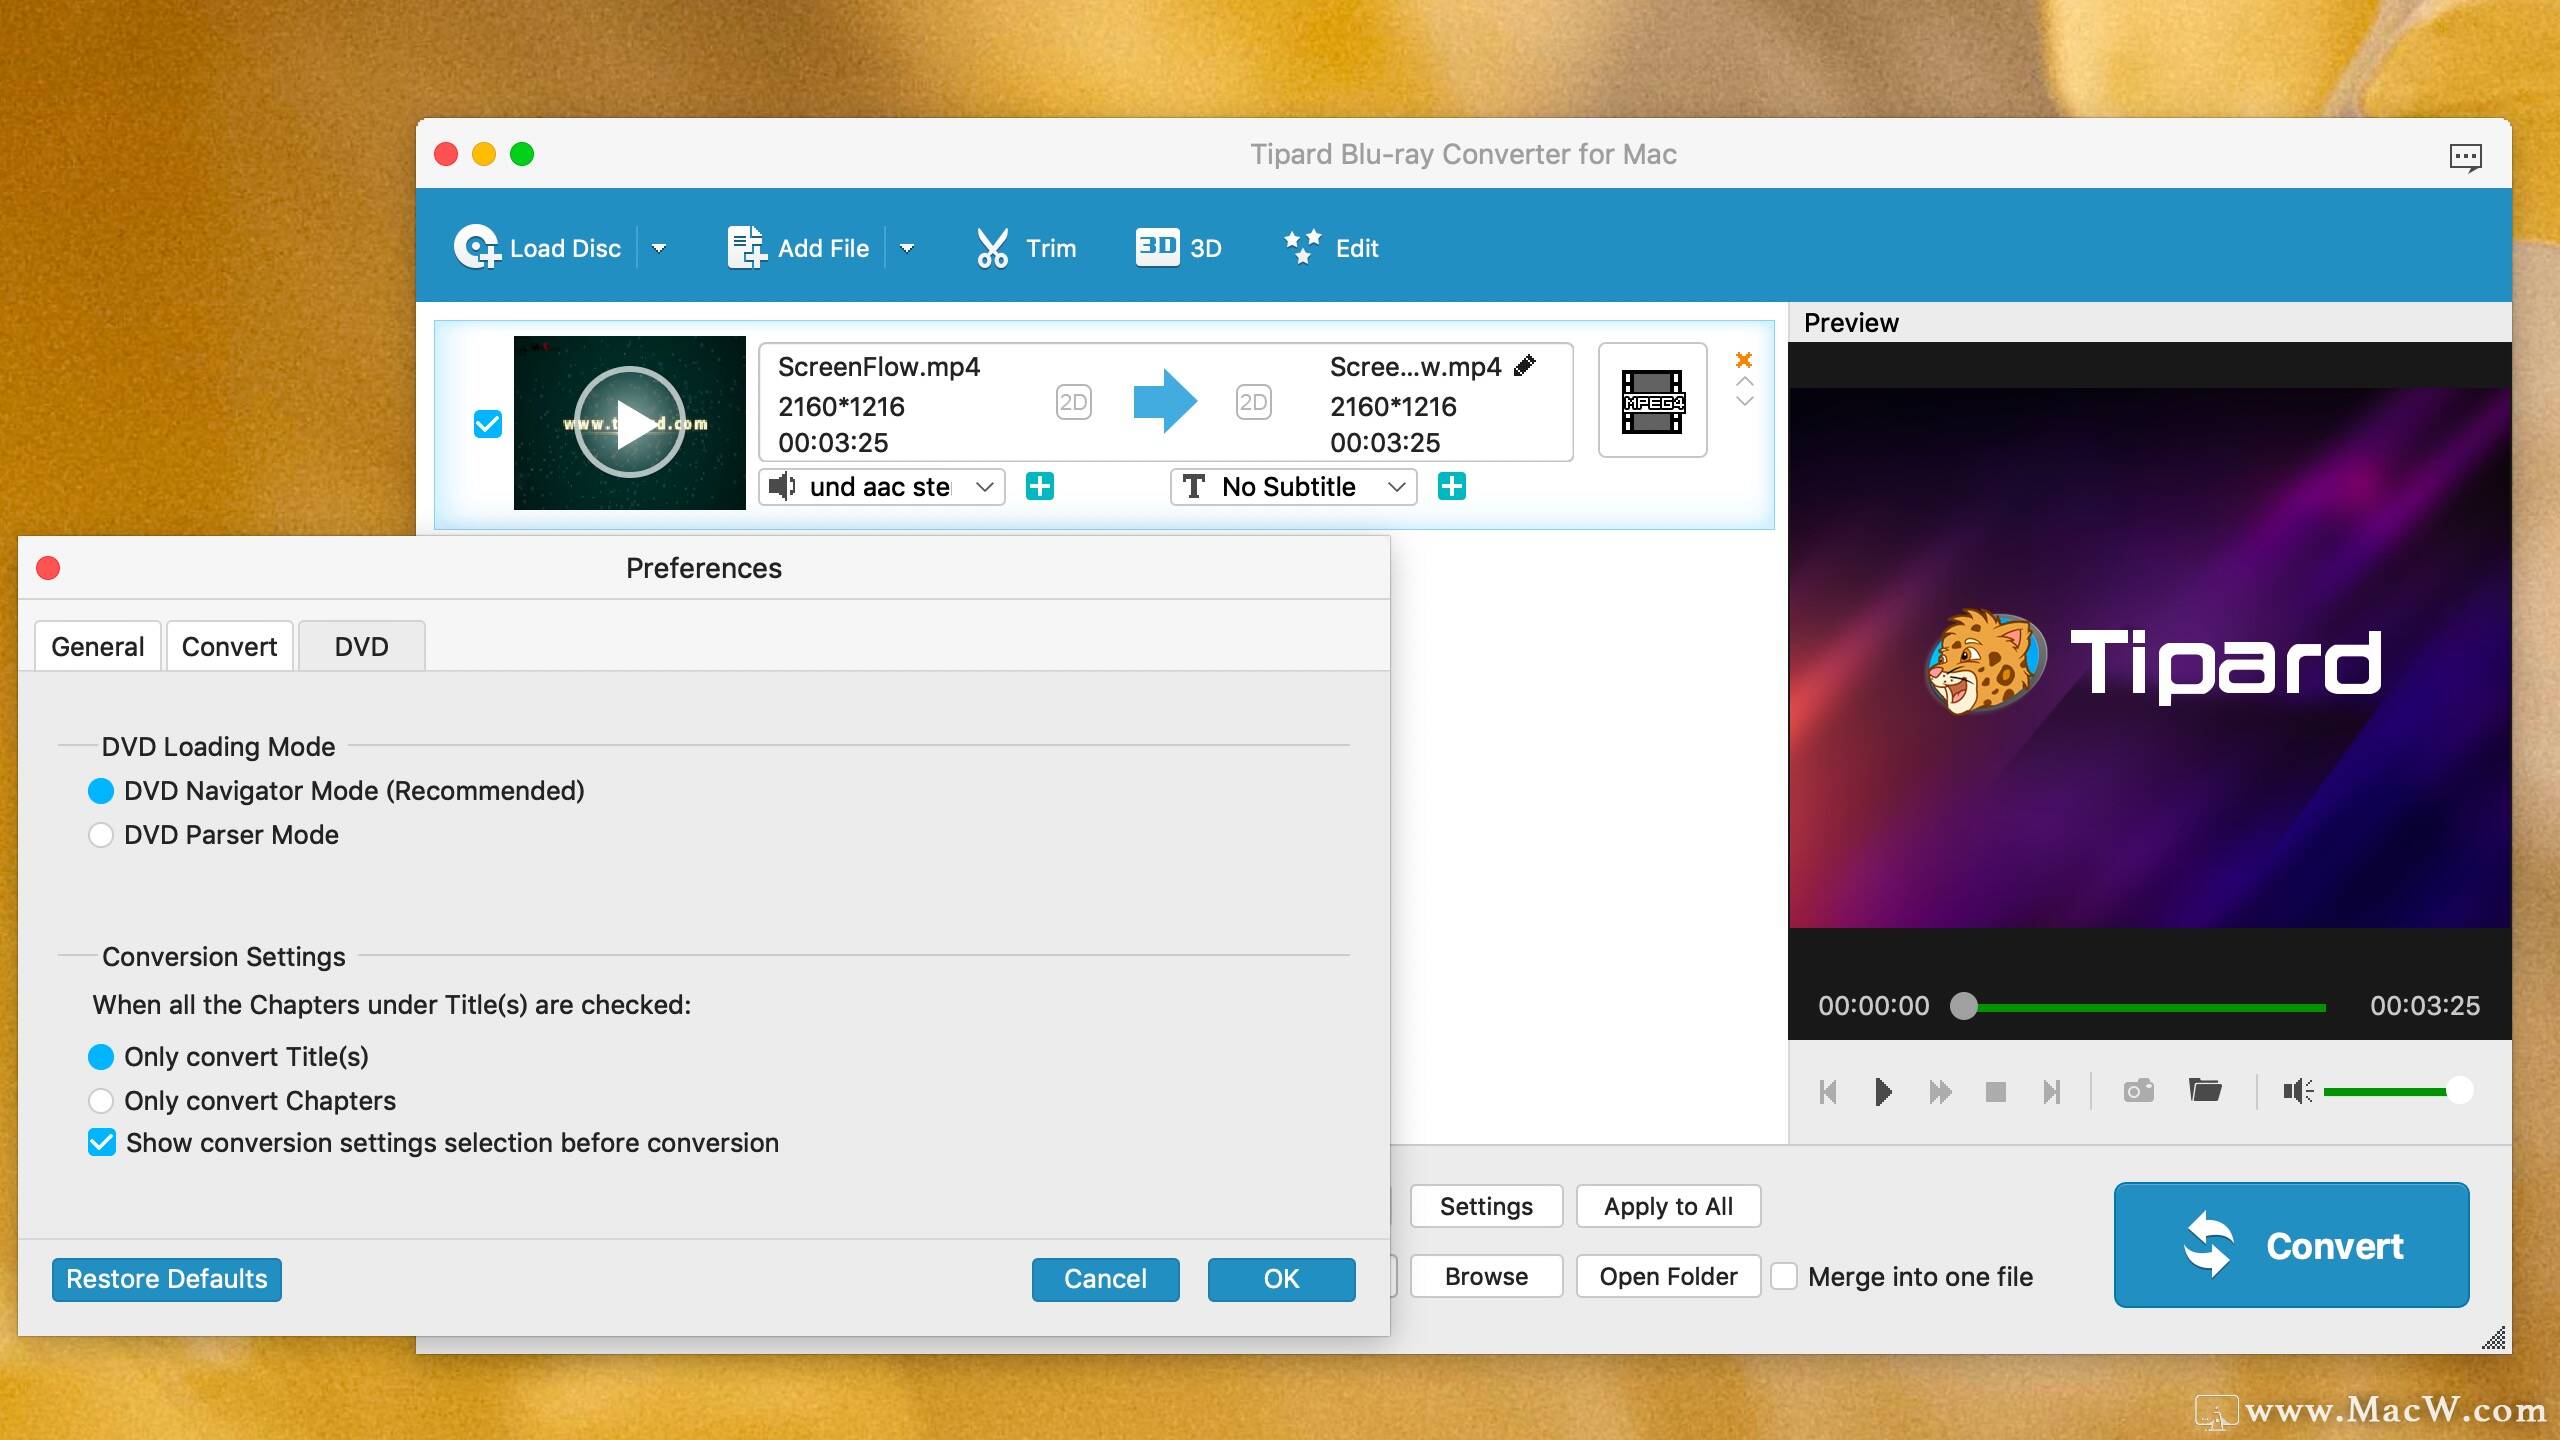Open the profile Settings button
This screenshot has width=2560, height=1440.
(x=1487, y=1206)
